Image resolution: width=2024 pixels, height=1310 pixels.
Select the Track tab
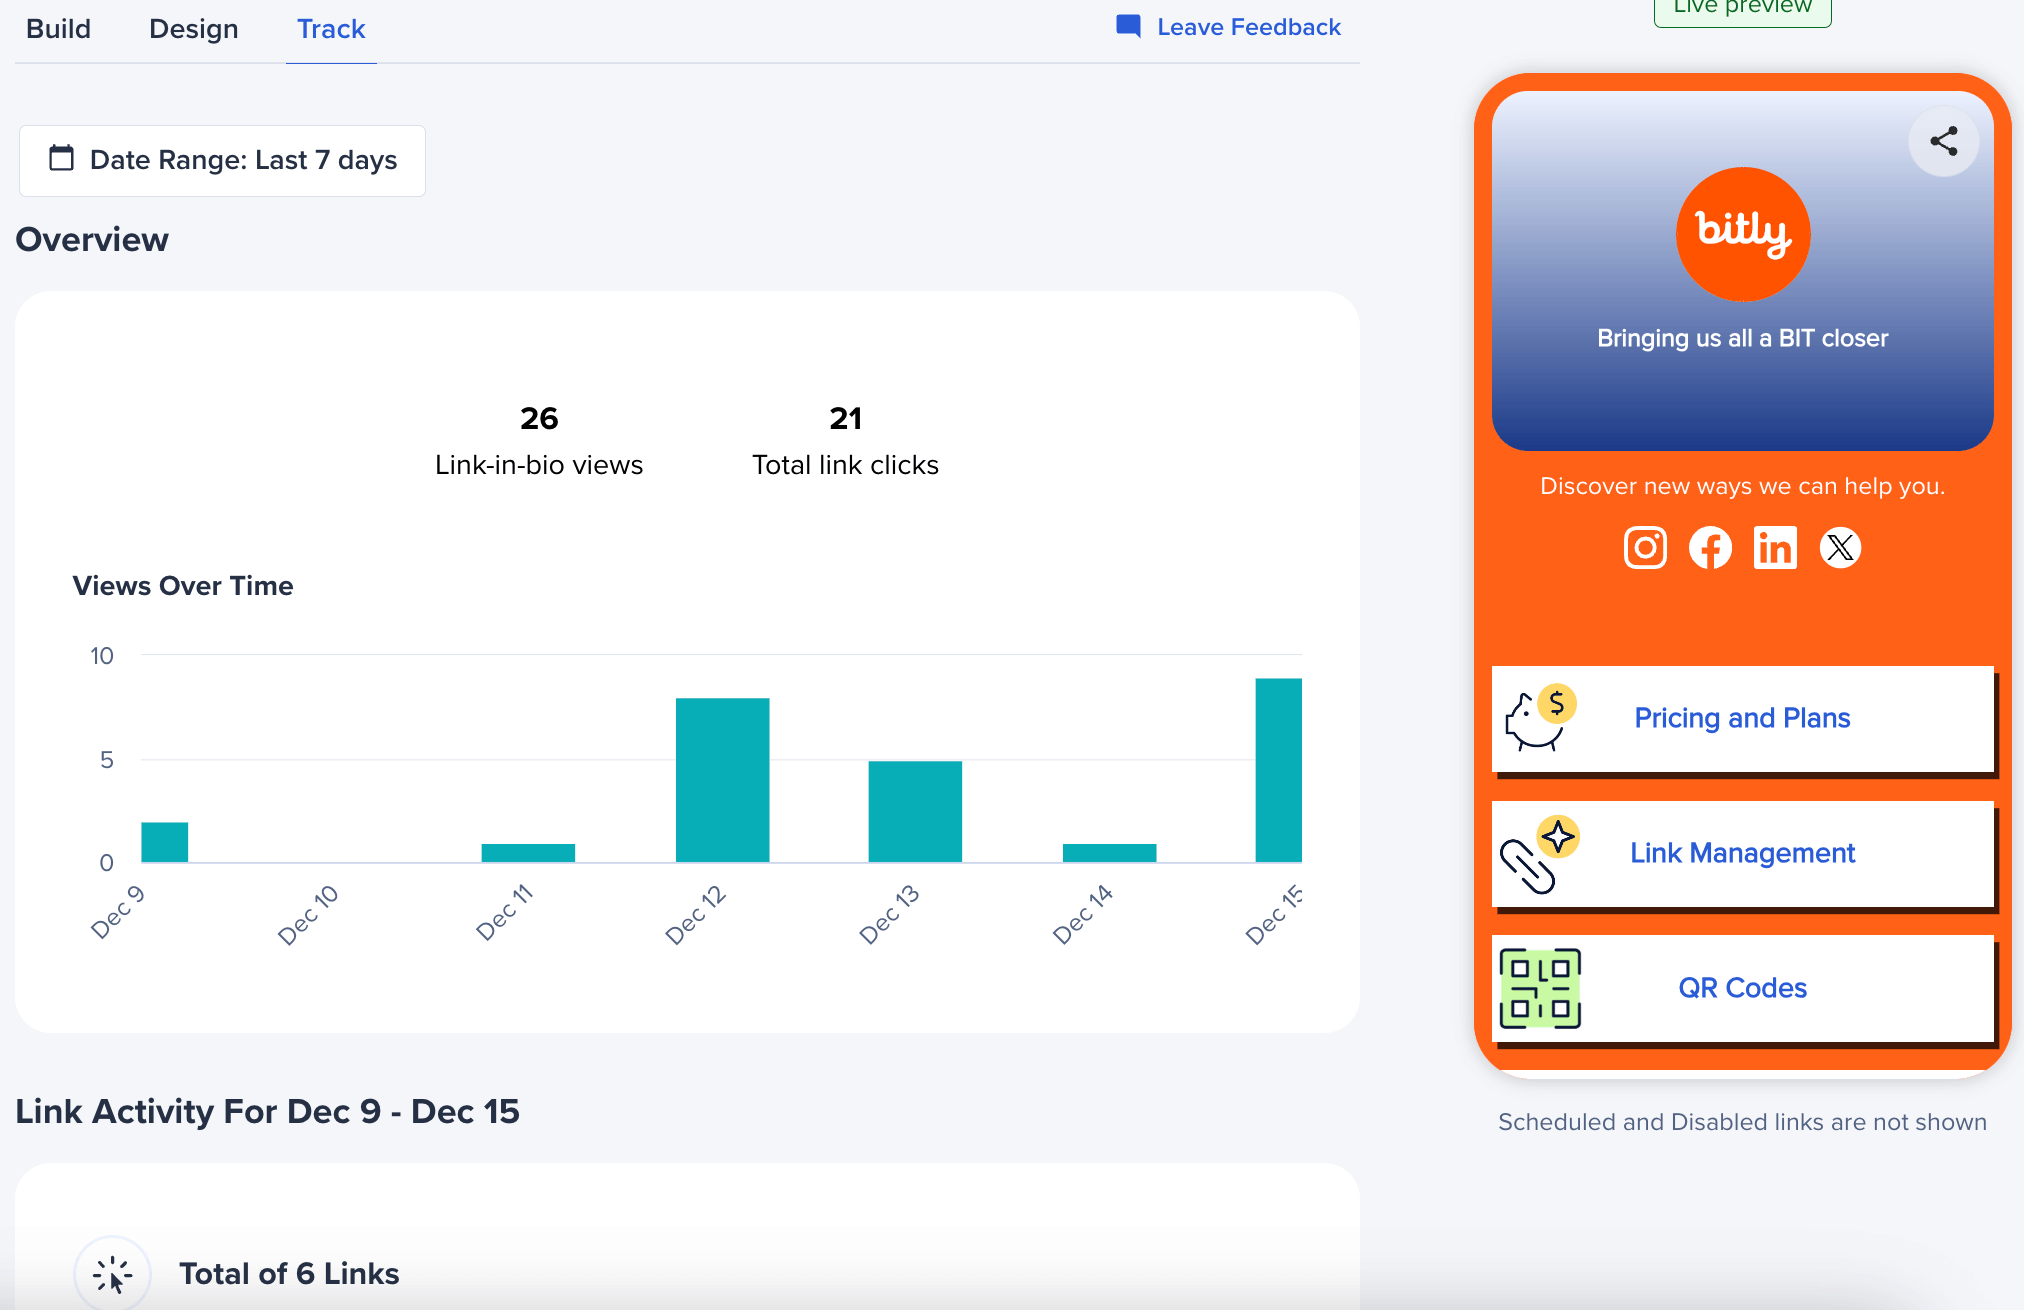[x=331, y=29]
